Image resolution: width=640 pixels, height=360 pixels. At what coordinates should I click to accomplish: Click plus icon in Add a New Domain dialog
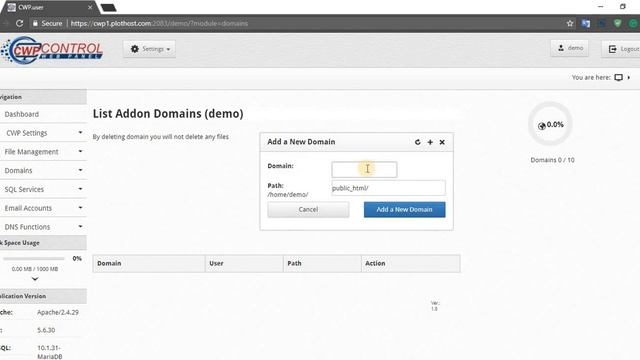click(x=430, y=142)
